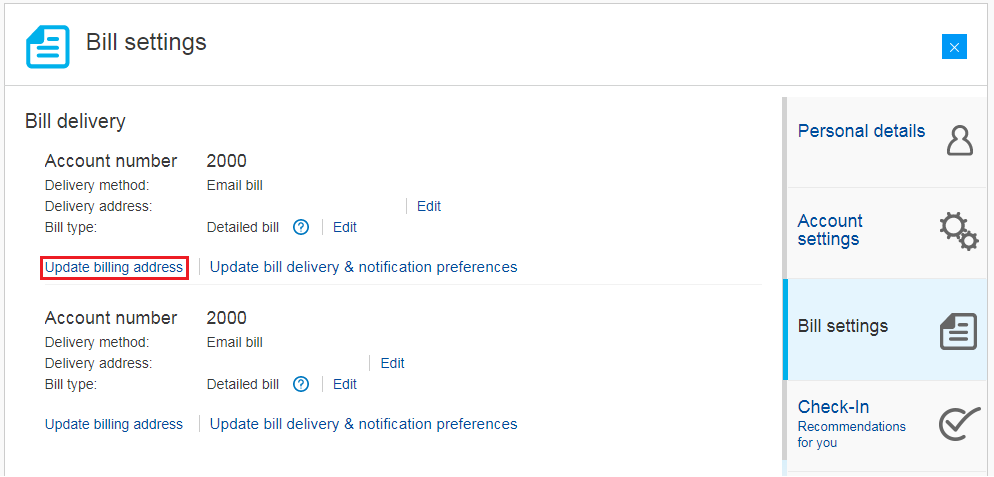Click the Personal details person icon
994x477 pixels.
tap(959, 141)
